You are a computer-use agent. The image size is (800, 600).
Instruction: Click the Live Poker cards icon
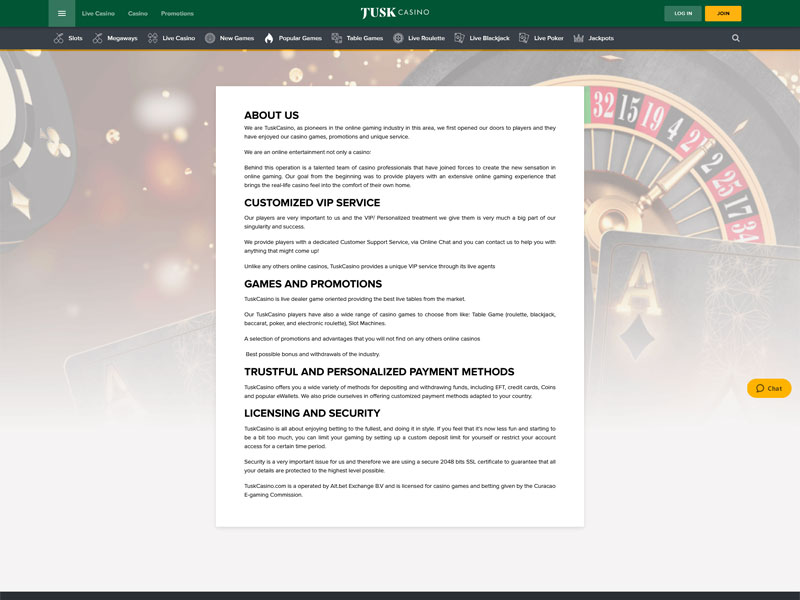[524, 38]
